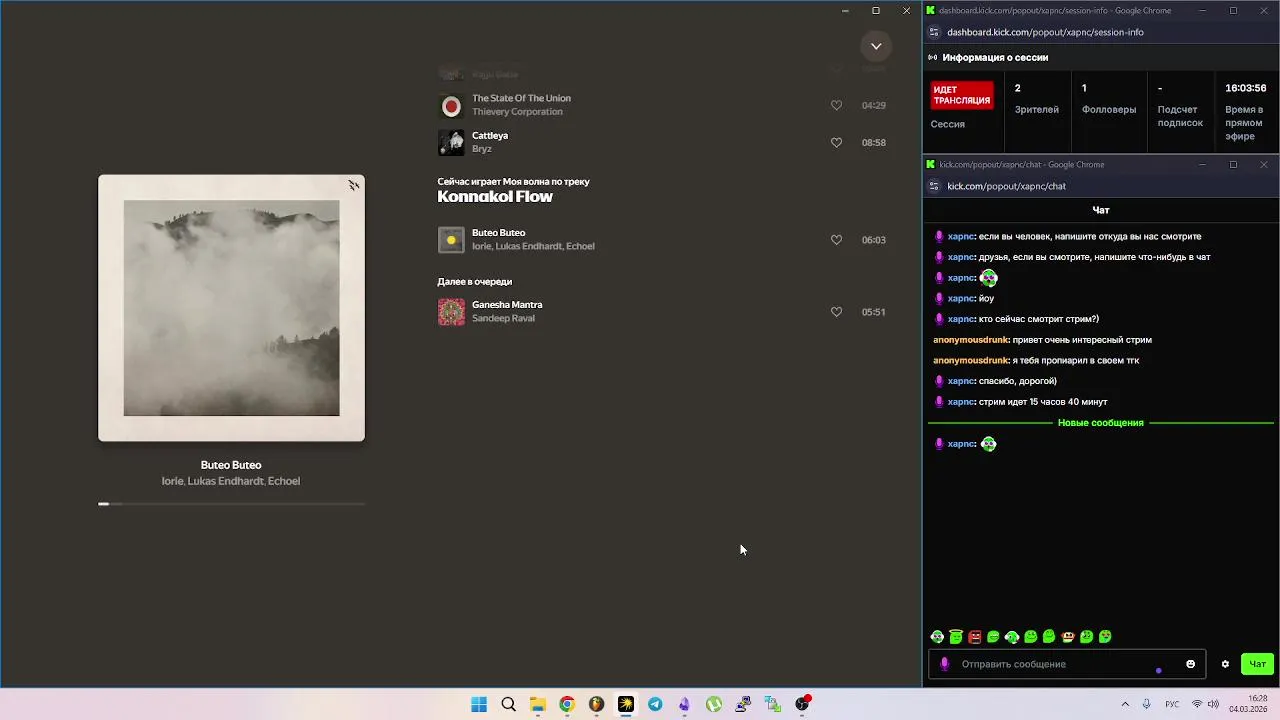Click the green Чат send button
This screenshot has width=1280, height=720.
coord(1257,664)
